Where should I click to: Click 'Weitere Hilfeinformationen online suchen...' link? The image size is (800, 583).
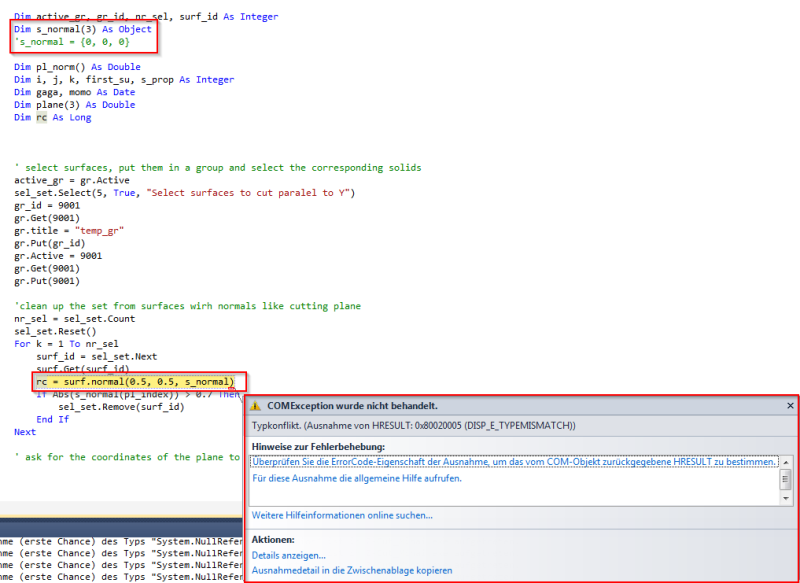click(x=342, y=515)
